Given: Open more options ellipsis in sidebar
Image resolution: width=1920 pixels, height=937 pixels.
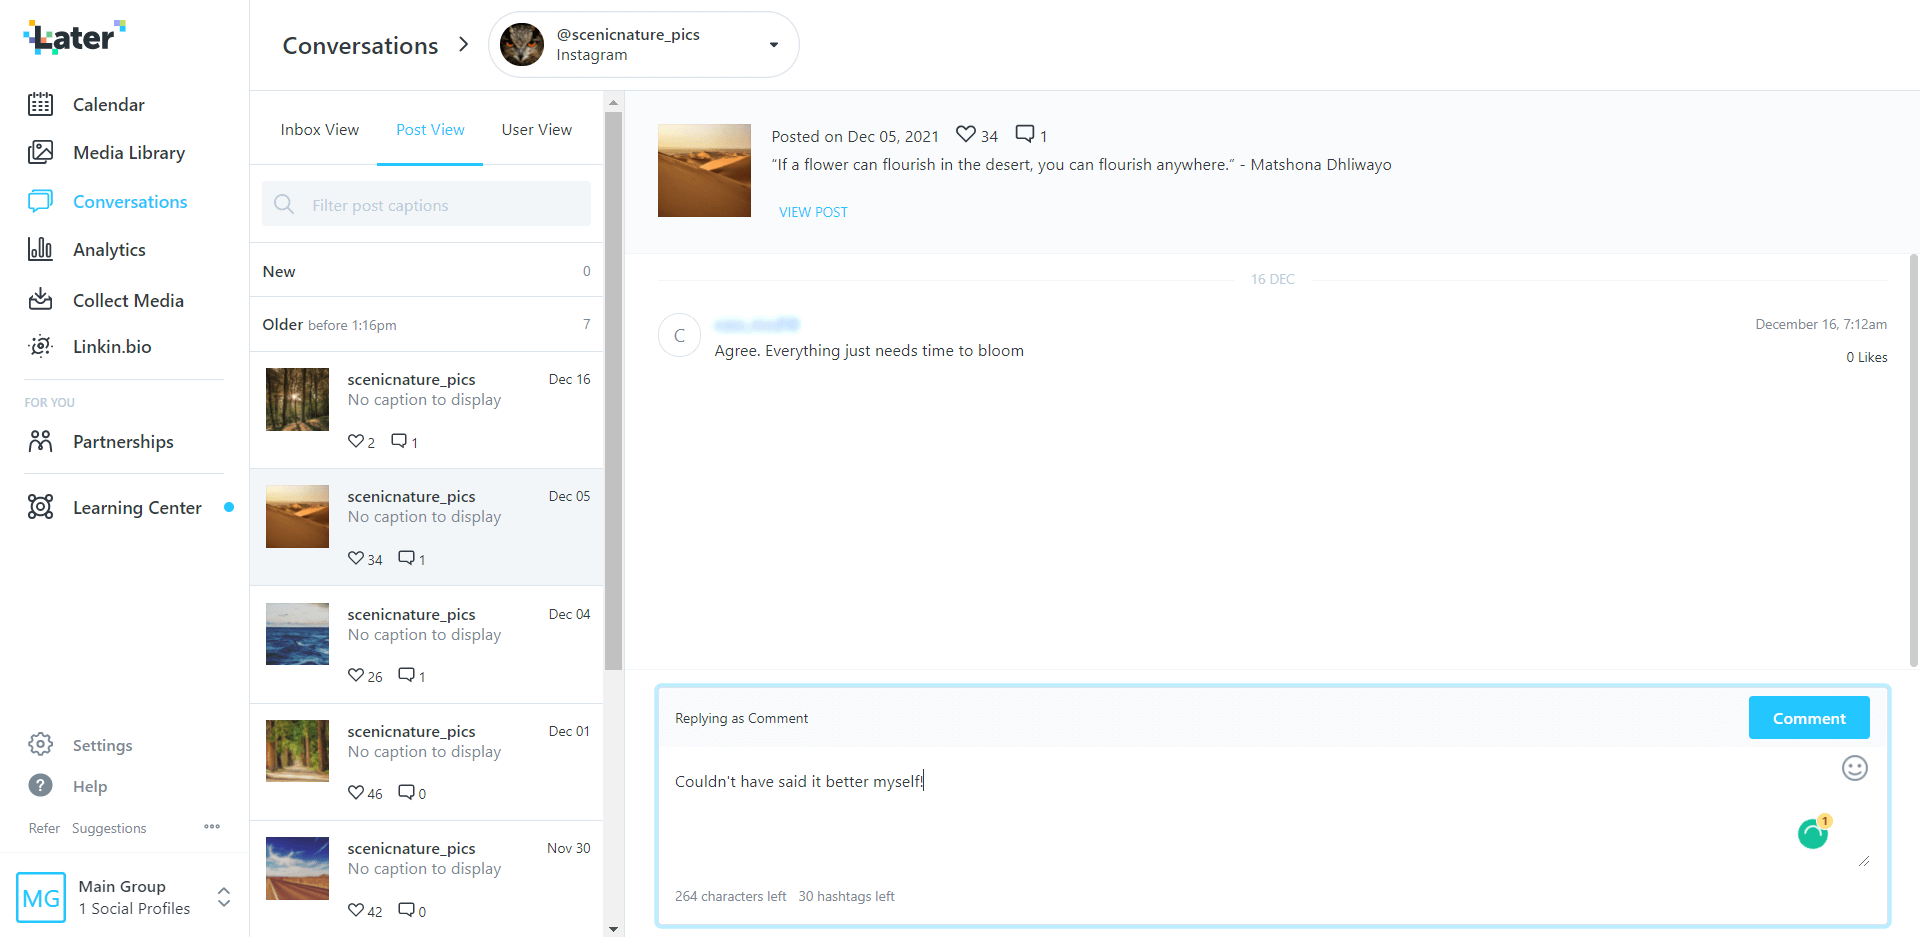Looking at the screenshot, I should coord(212,827).
